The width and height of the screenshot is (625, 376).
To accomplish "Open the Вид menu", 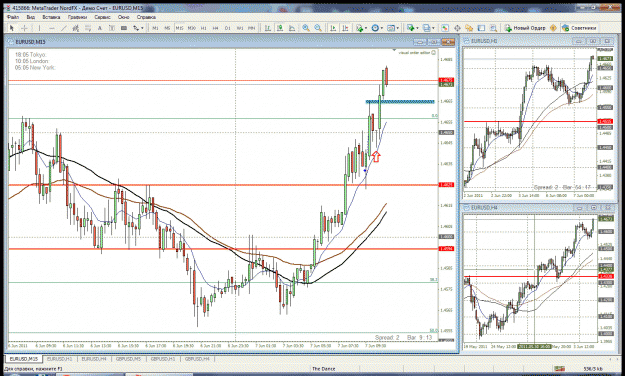I will tap(31, 17).
